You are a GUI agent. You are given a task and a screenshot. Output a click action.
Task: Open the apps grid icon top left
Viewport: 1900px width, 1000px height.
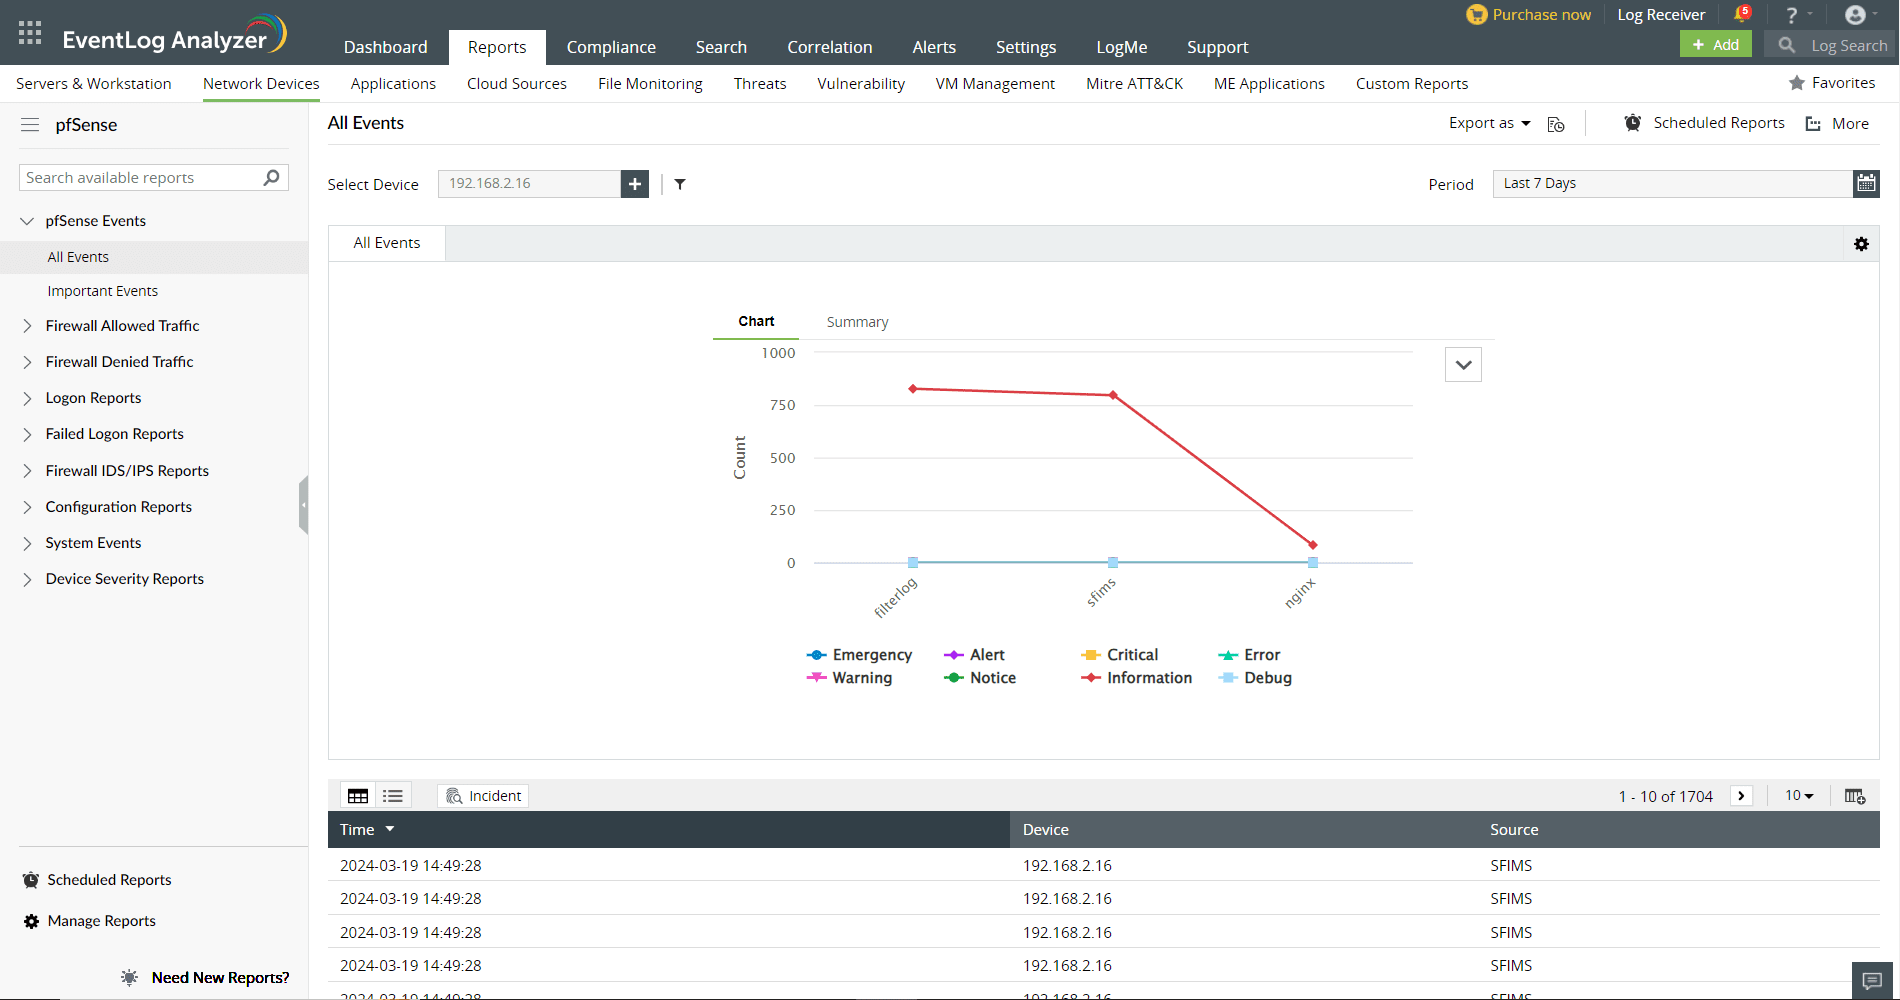click(29, 31)
